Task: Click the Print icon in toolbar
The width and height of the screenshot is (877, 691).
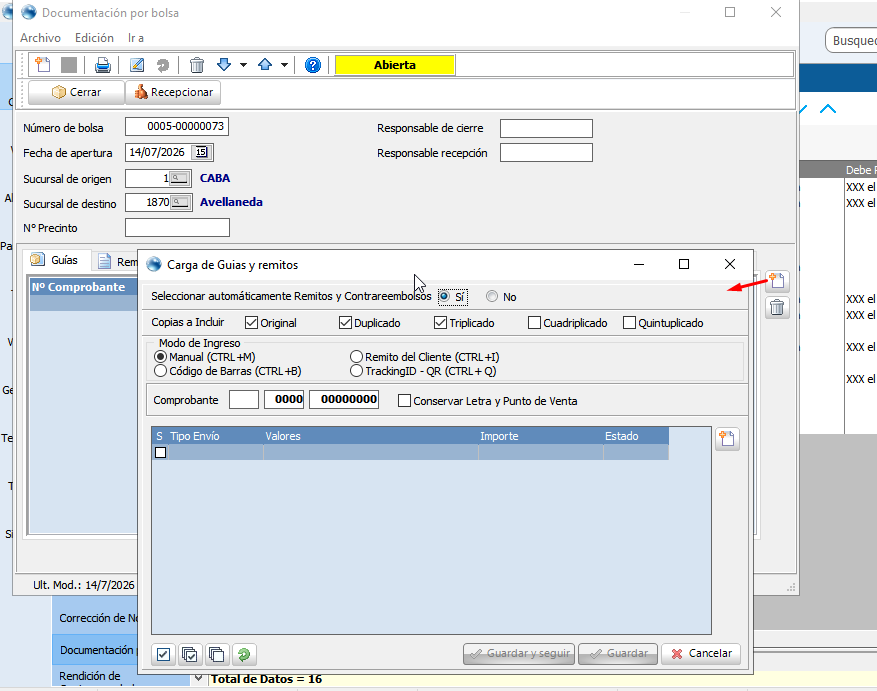Action: (102, 65)
